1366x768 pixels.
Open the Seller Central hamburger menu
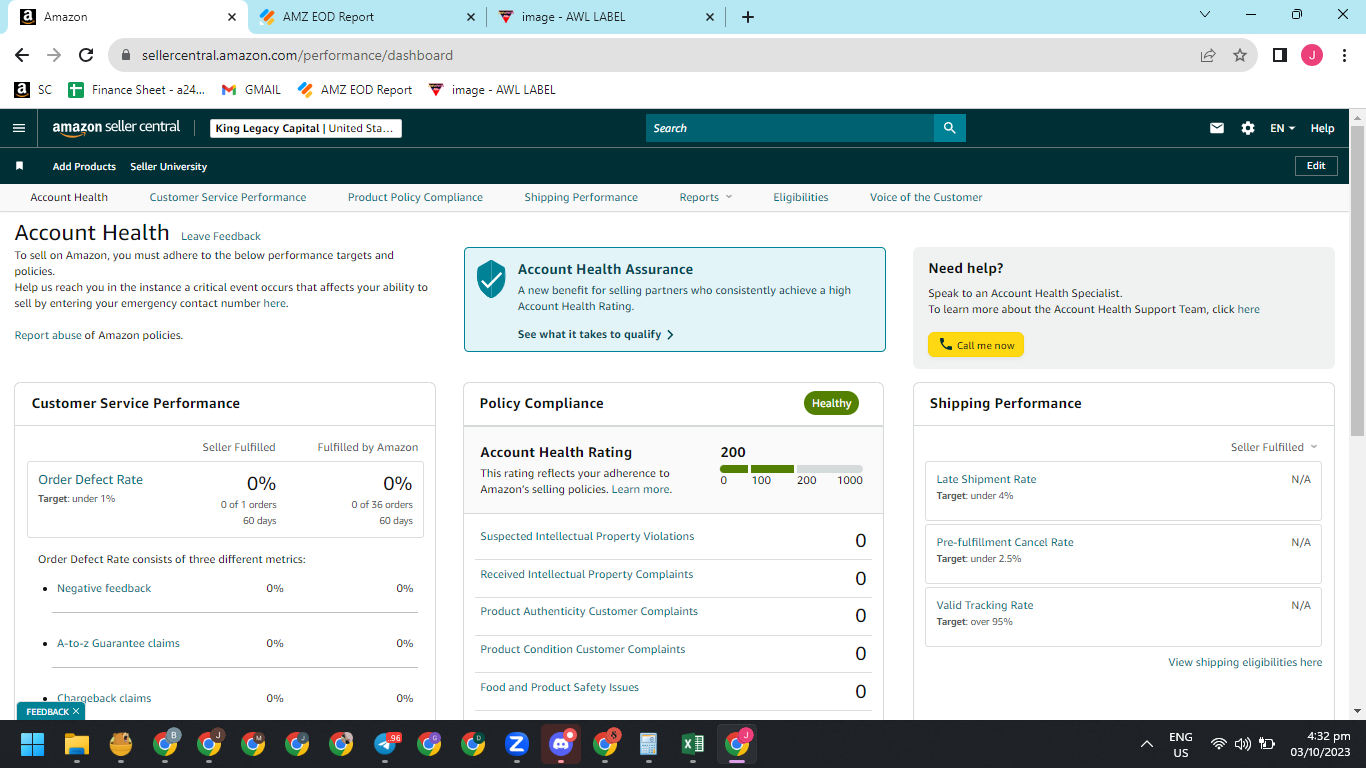(x=18, y=128)
